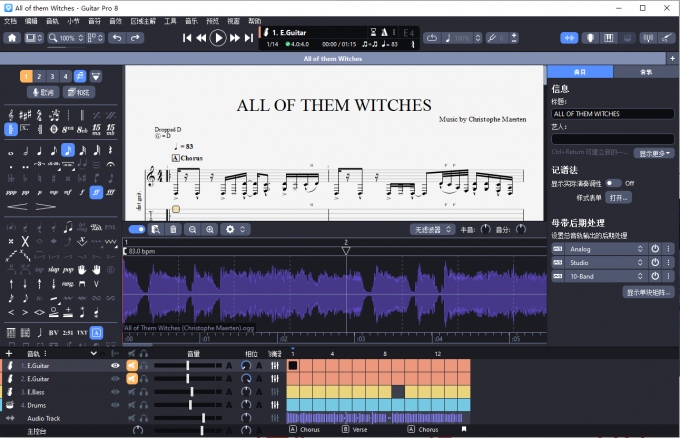680x438 pixels.
Task: Toggle power for the Analog mastering effect
Action: (655, 248)
